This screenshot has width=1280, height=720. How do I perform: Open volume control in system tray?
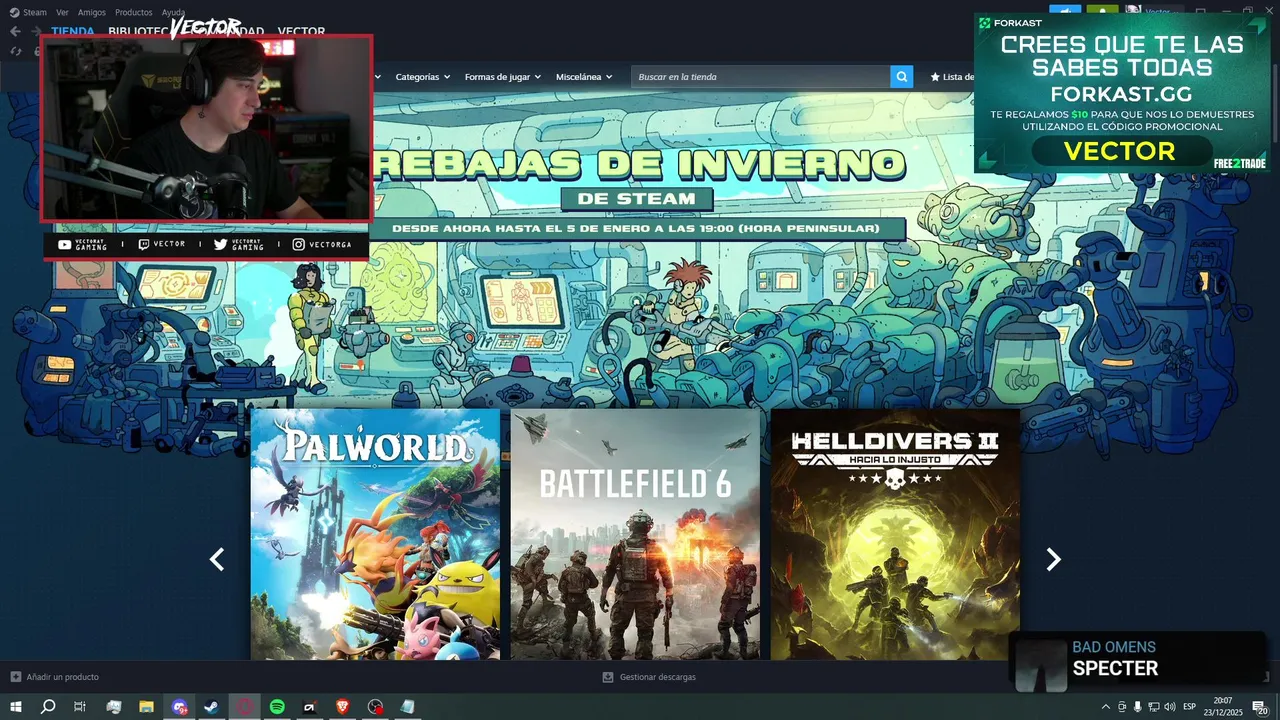click(1170, 707)
